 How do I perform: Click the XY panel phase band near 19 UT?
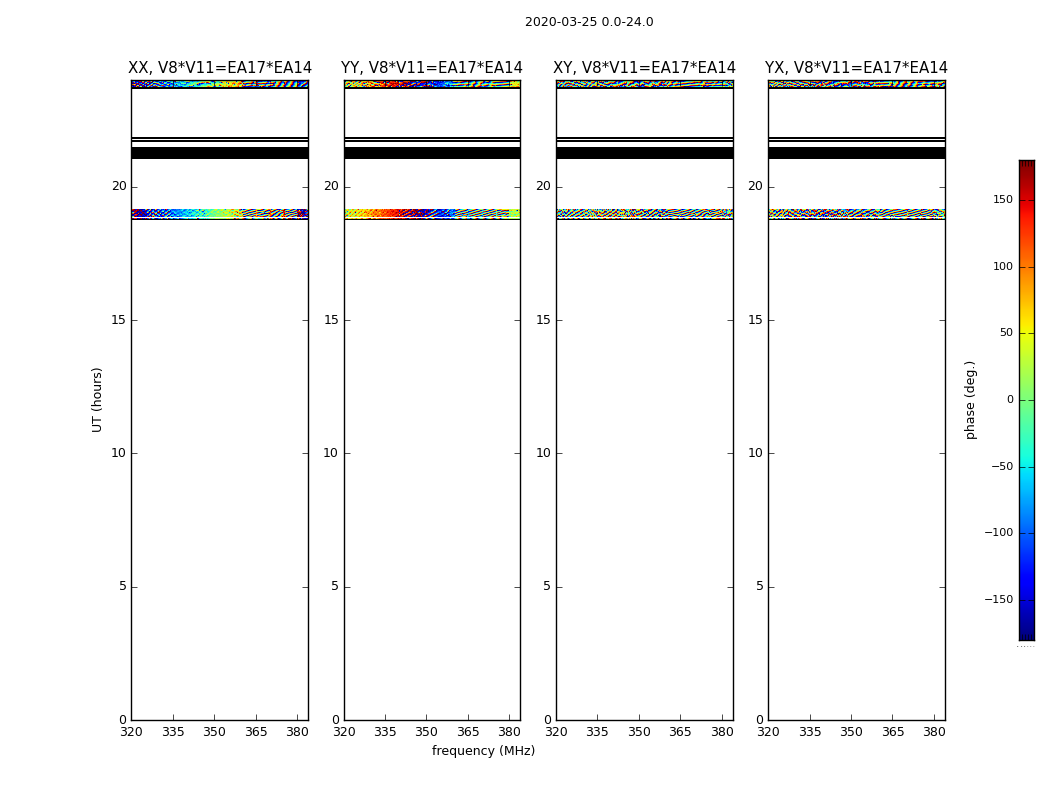[x=644, y=214]
